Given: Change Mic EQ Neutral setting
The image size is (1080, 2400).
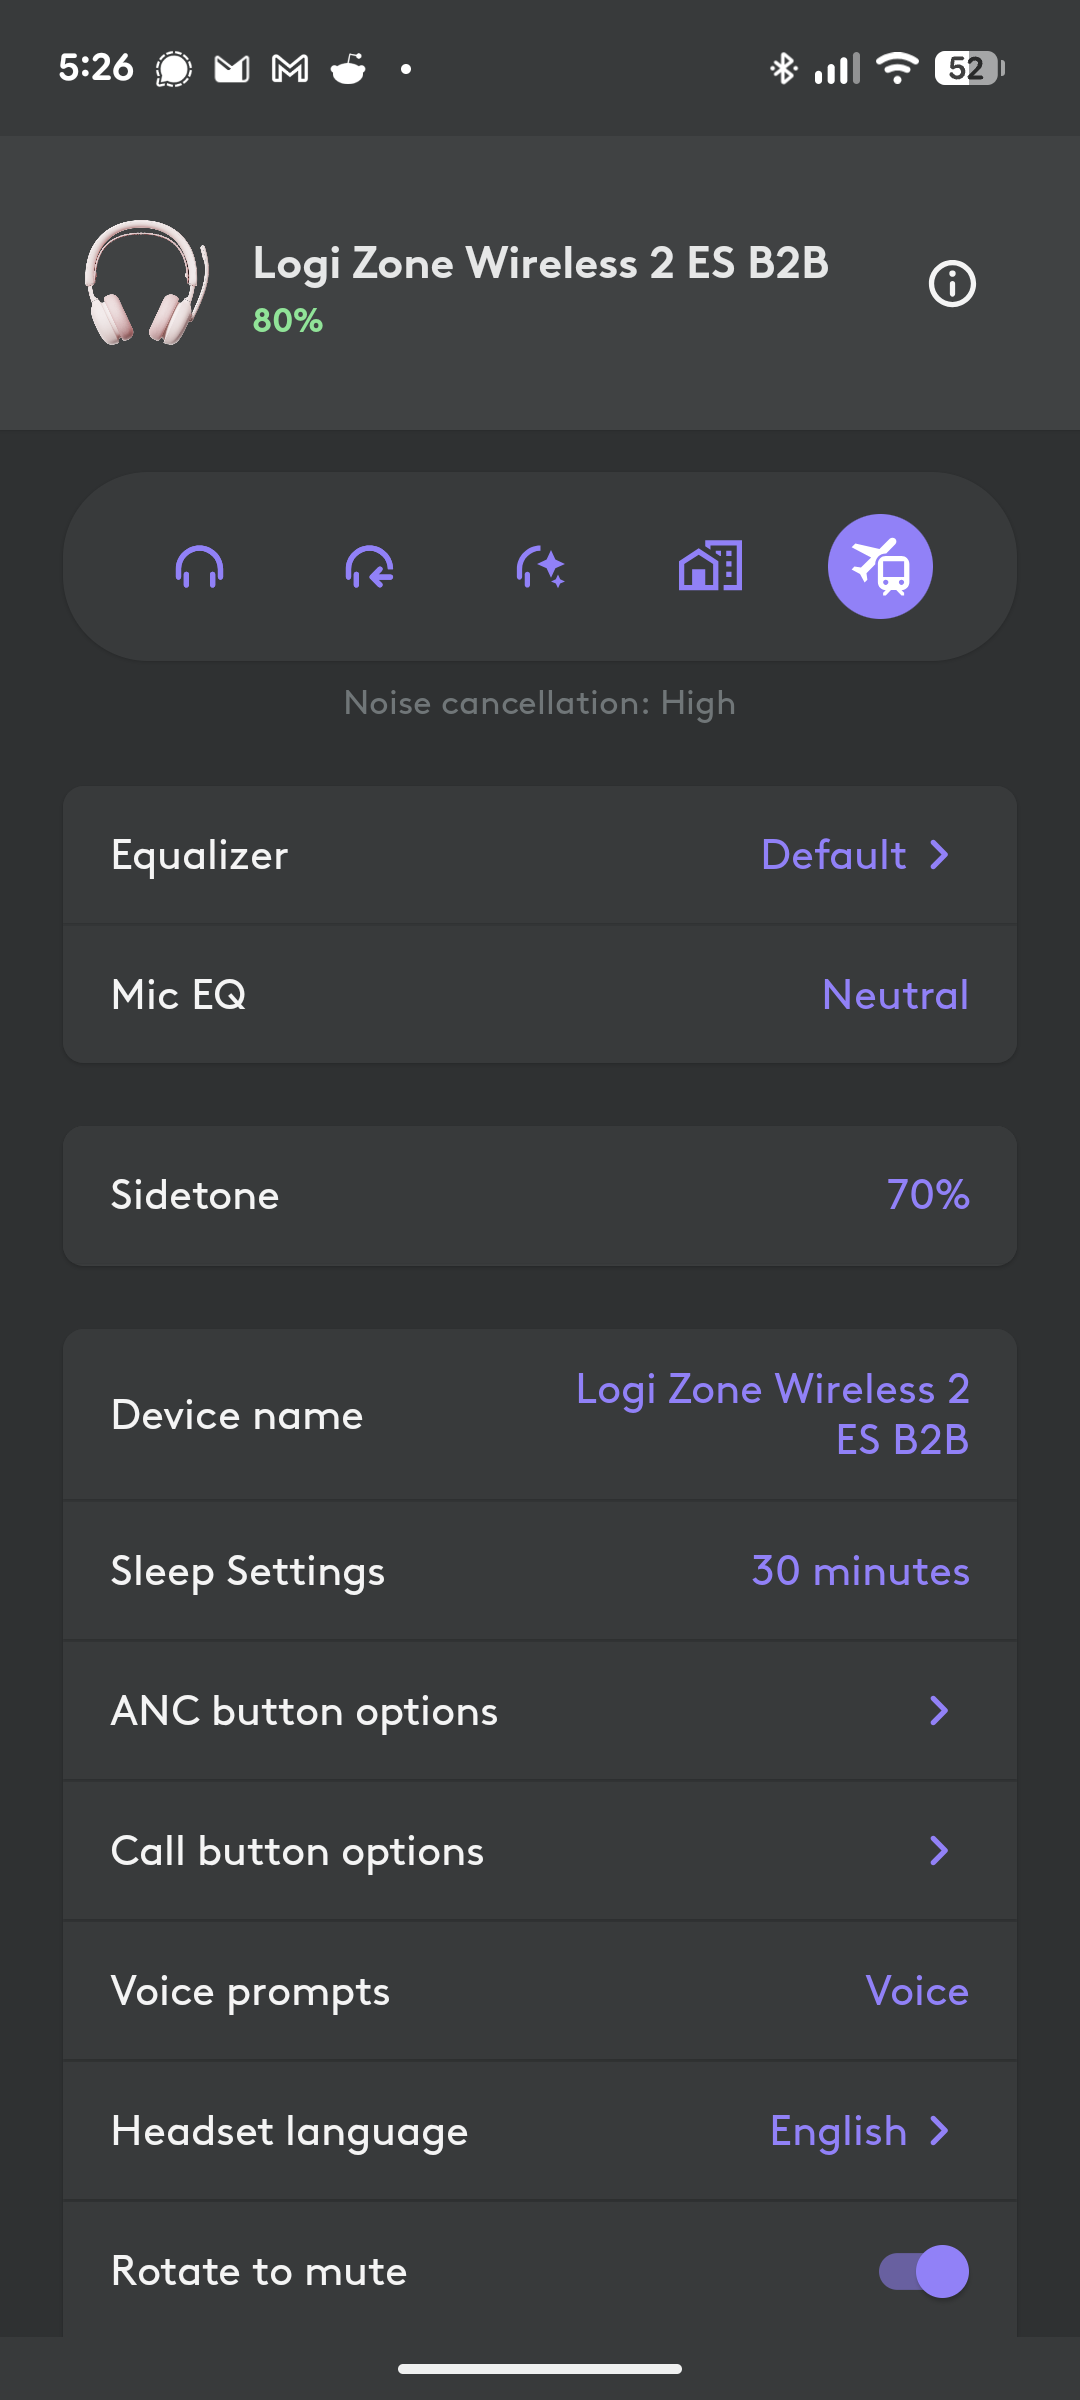Looking at the screenshot, I should pos(895,995).
